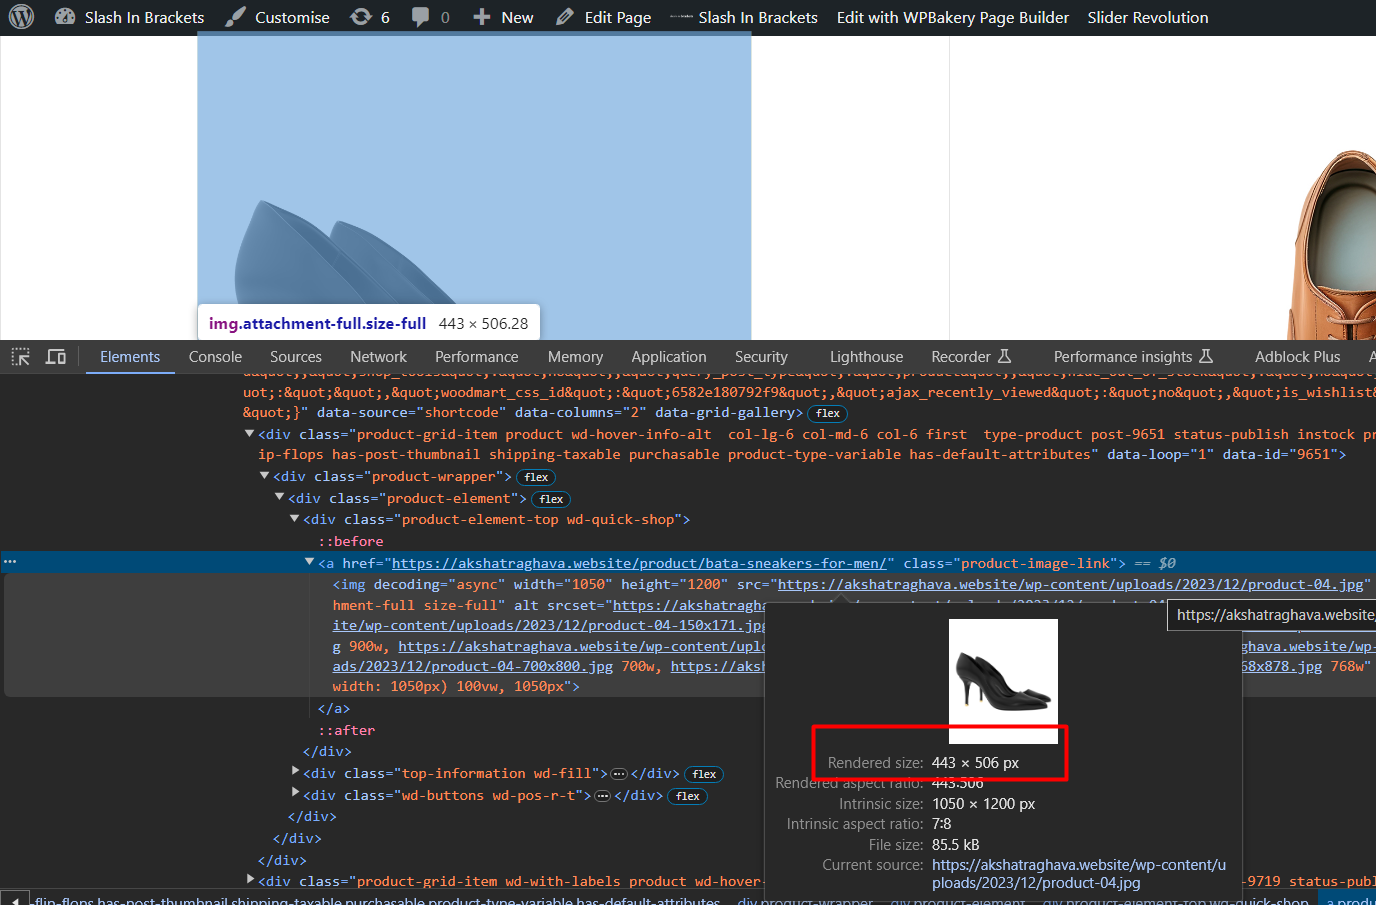Switch to the Lighthouse tab
Image resolution: width=1376 pixels, height=905 pixels.
(x=866, y=357)
